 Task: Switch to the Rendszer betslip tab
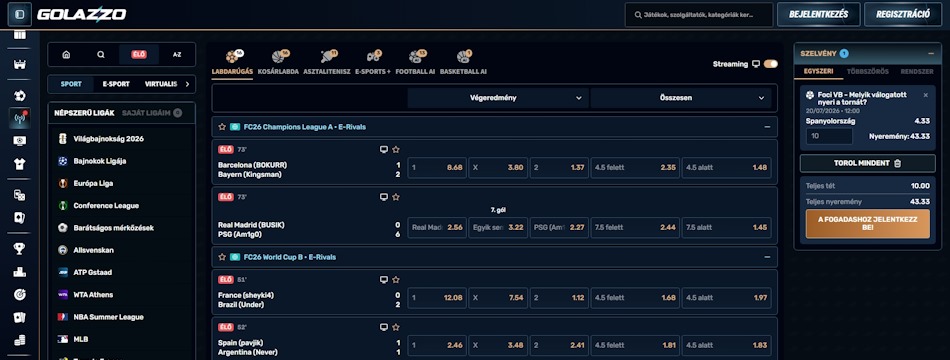(917, 72)
